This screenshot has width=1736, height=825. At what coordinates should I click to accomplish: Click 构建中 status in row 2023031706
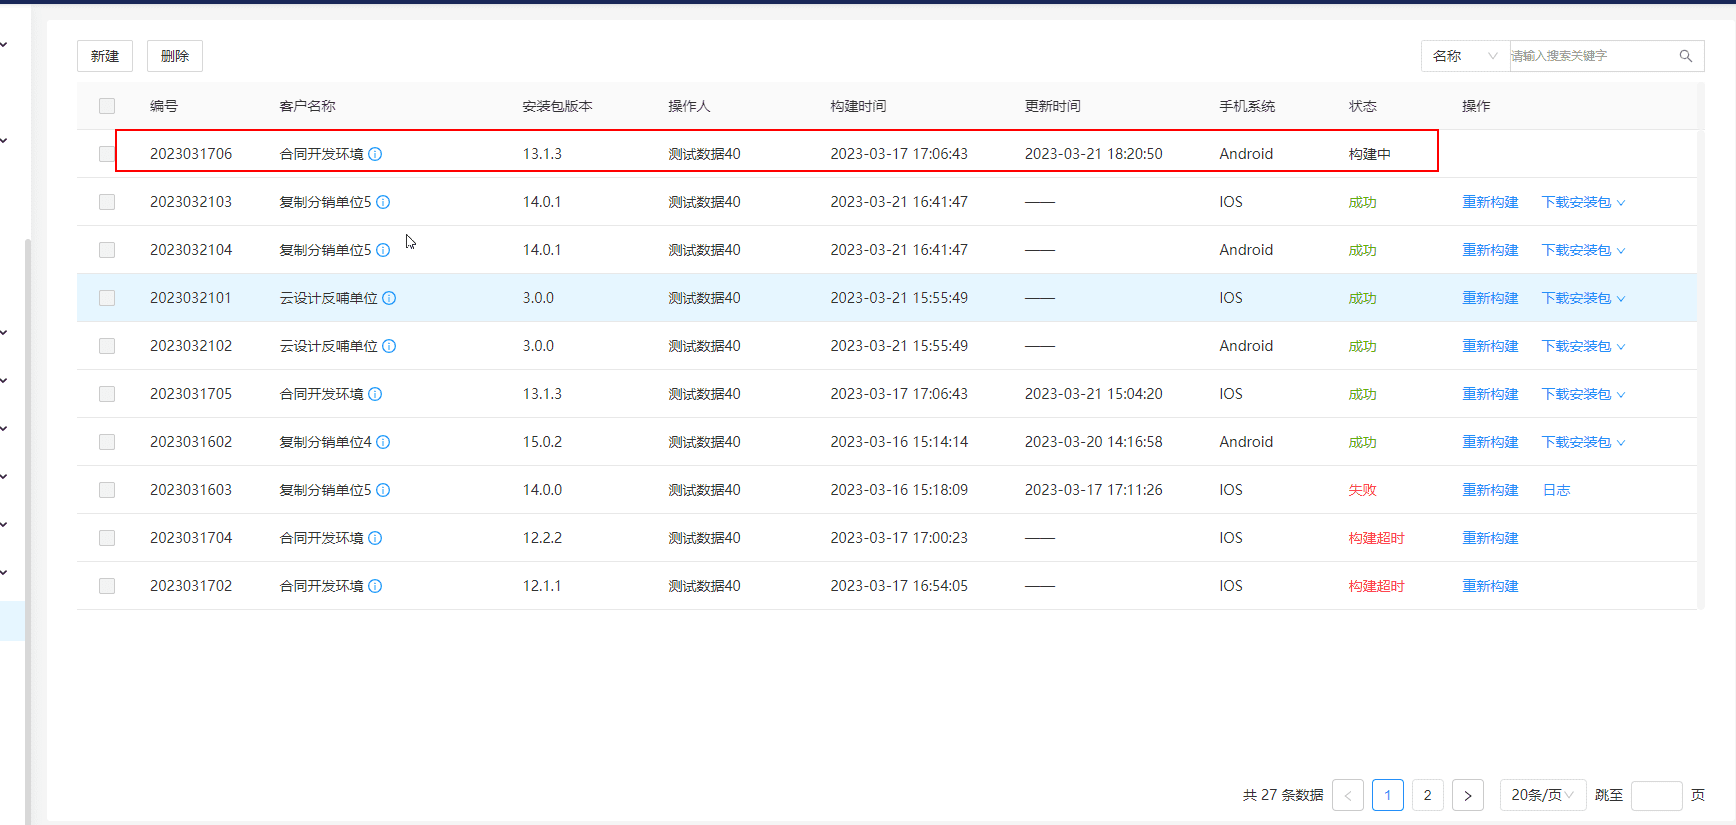point(1369,154)
